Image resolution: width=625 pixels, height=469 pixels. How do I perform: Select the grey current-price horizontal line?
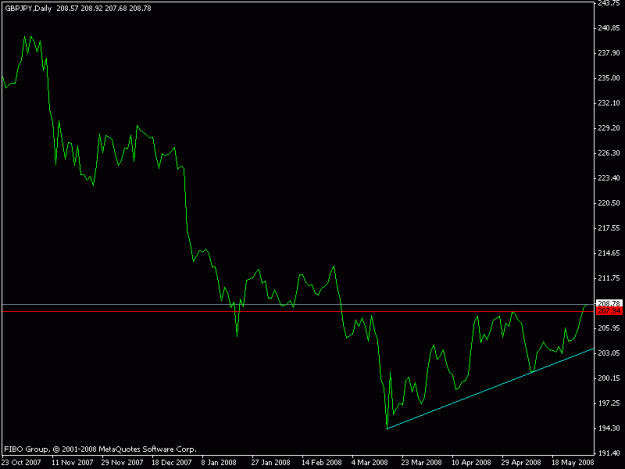pos(298,305)
